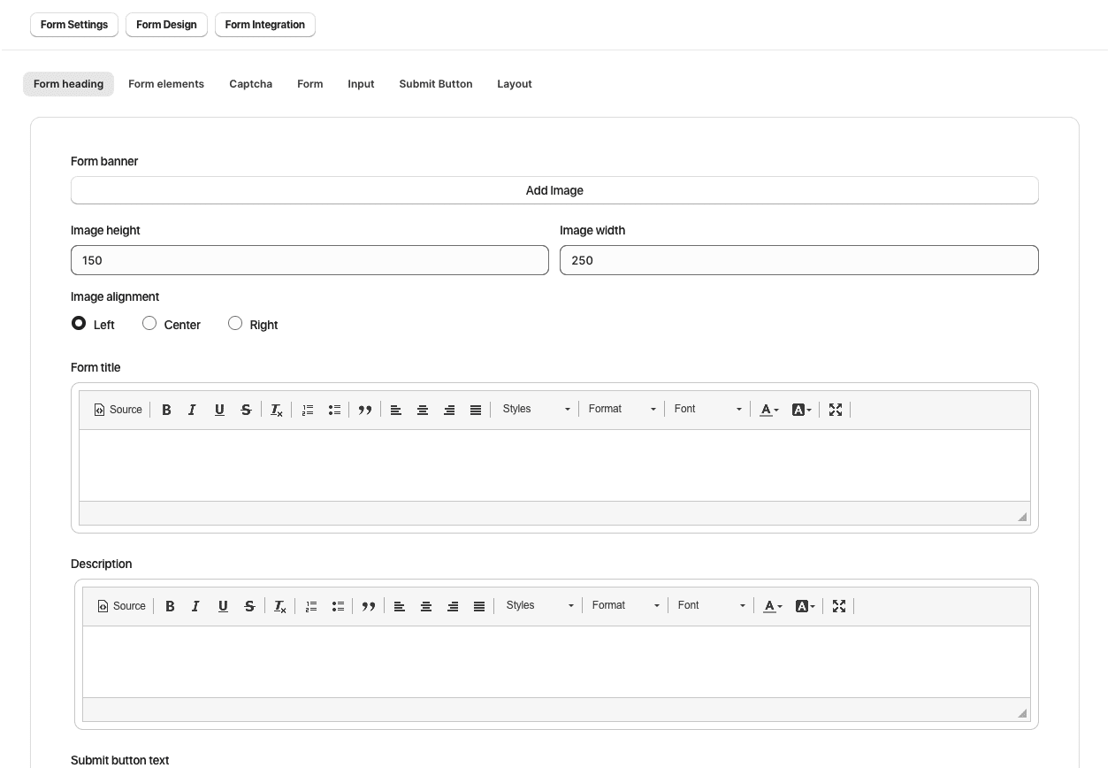1115x768 pixels.
Task: Toggle Bold in Form title editor
Action: 166,410
